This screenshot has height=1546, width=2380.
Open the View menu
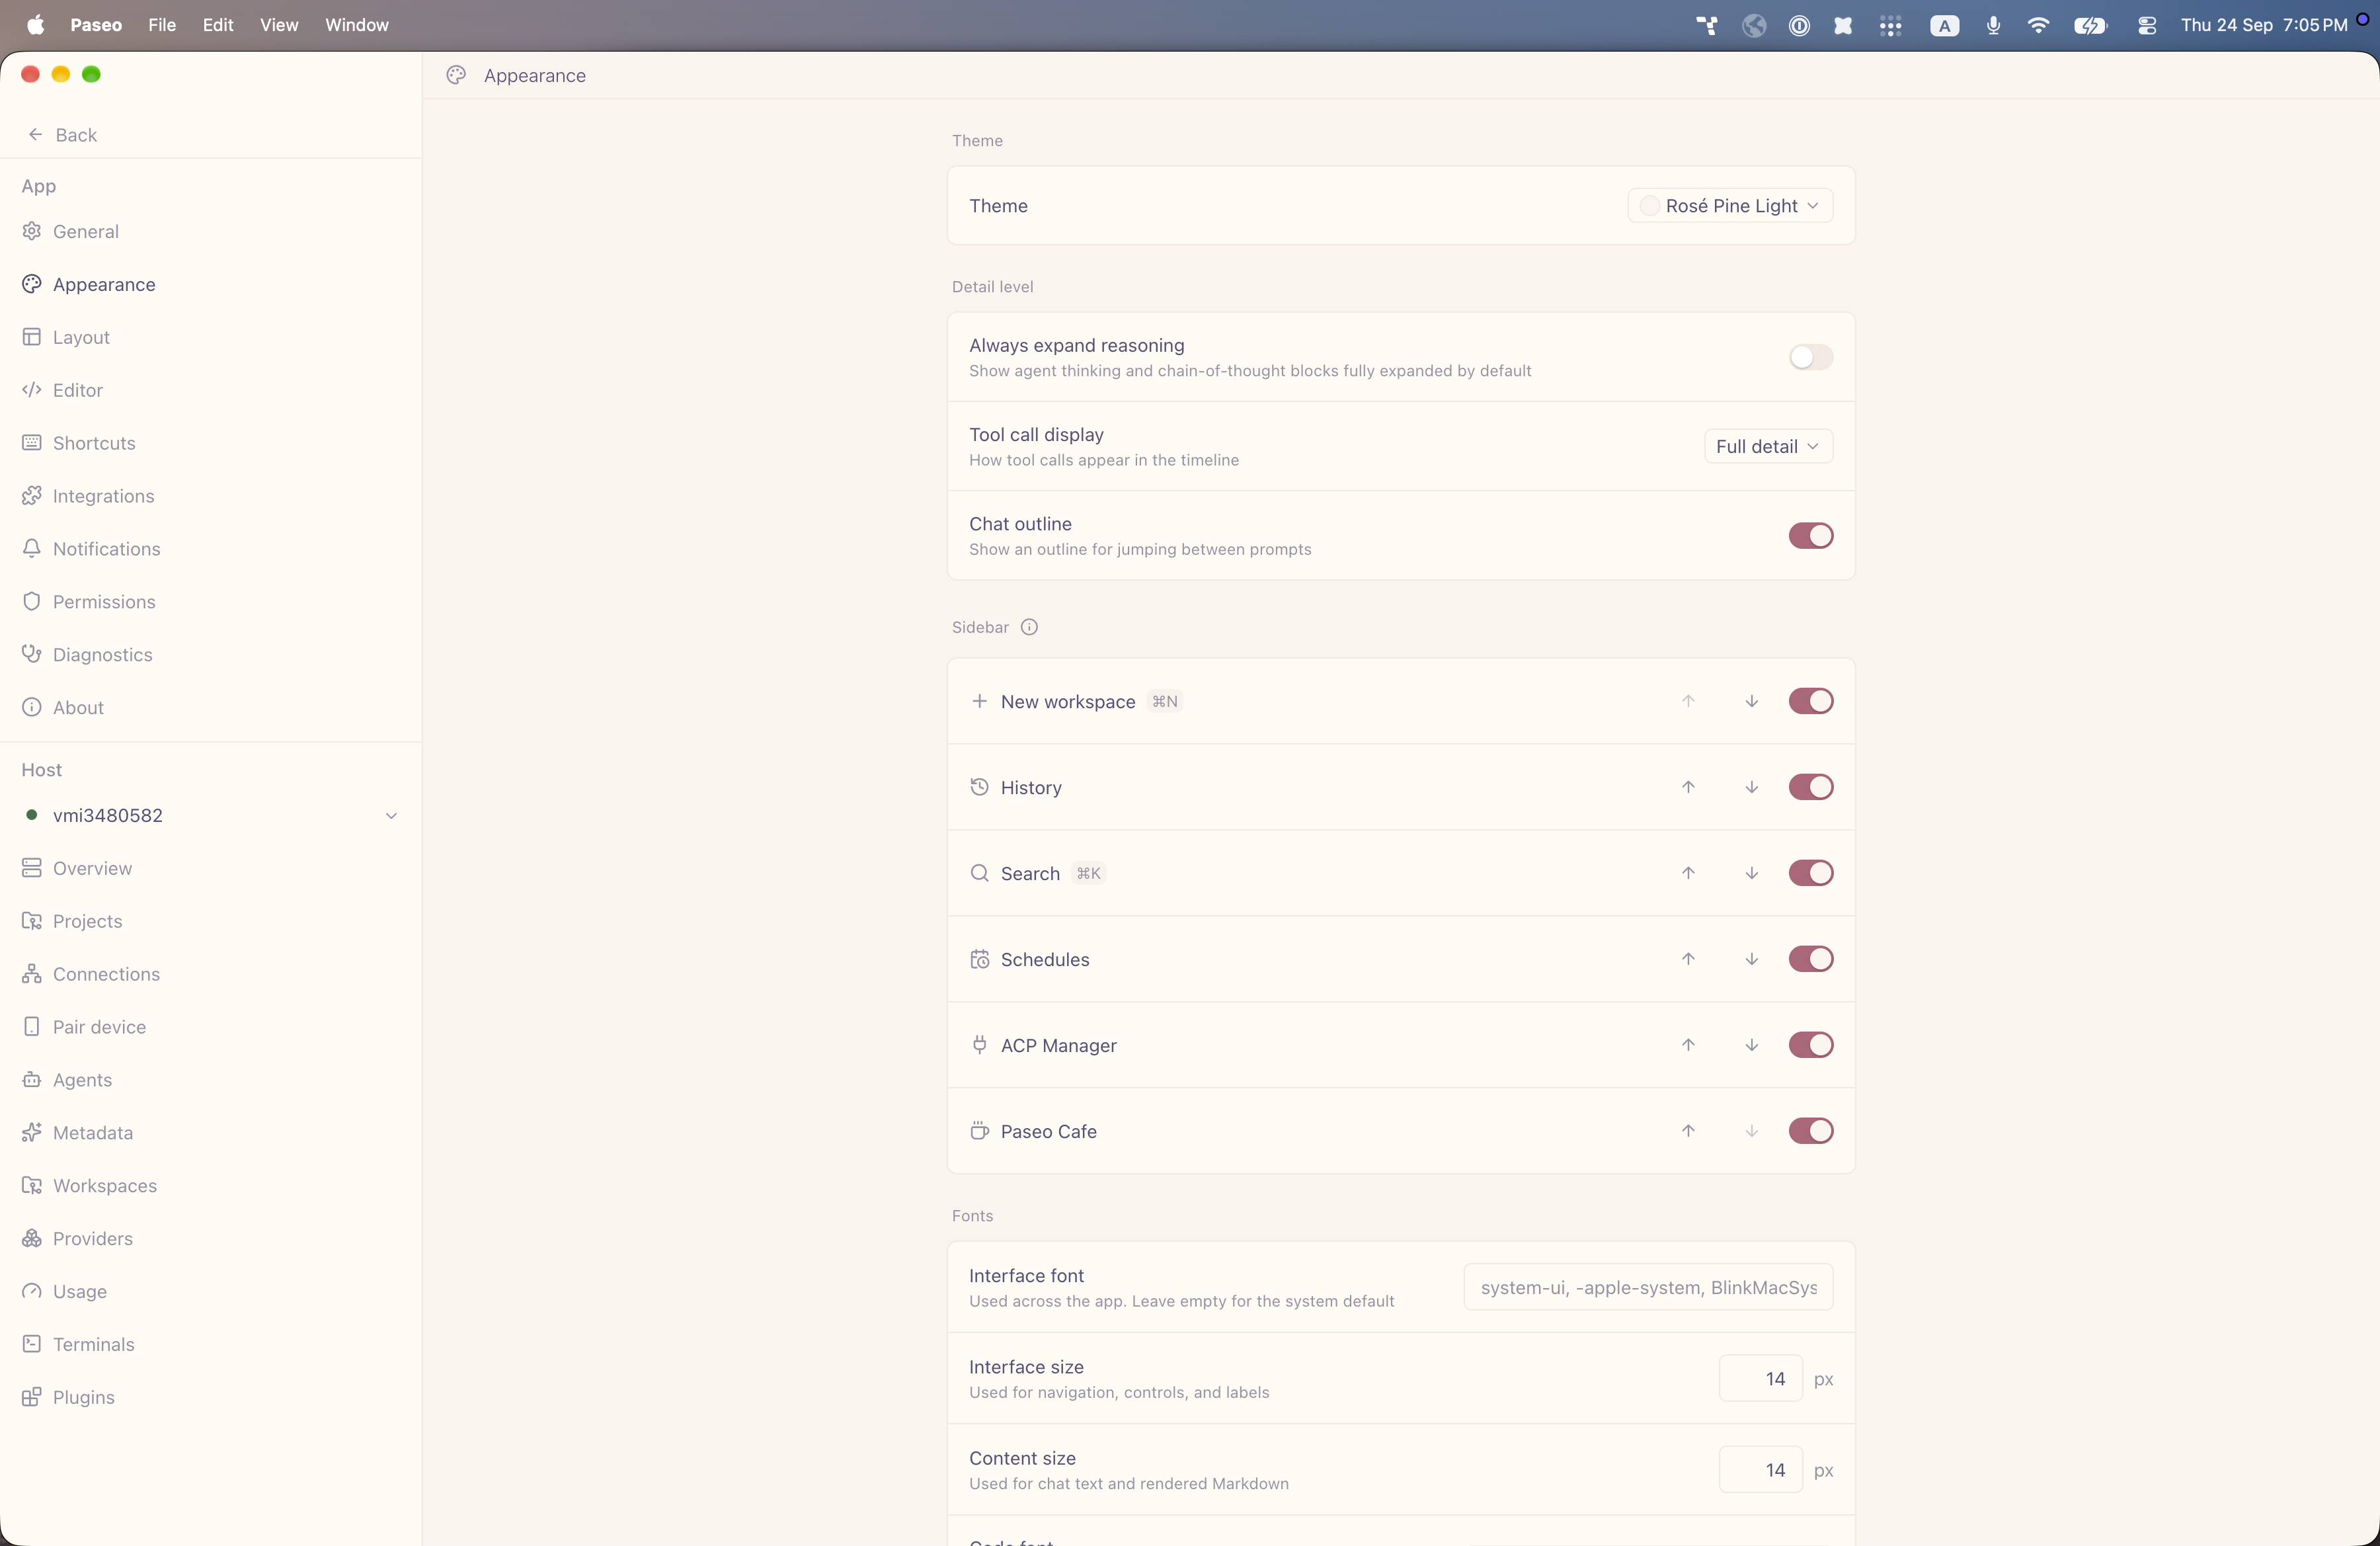tap(279, 25)
